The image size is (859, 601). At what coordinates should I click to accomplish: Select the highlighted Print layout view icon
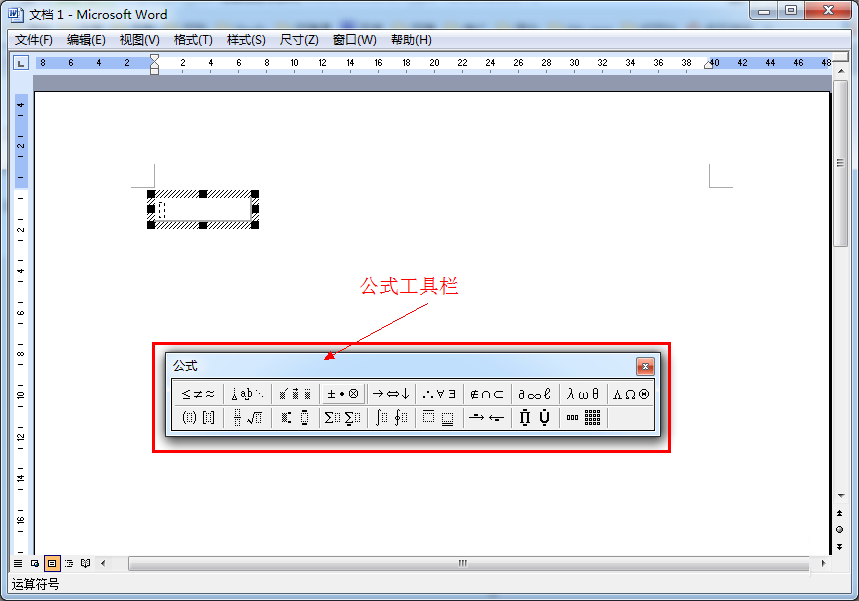[x=52, y=563]
